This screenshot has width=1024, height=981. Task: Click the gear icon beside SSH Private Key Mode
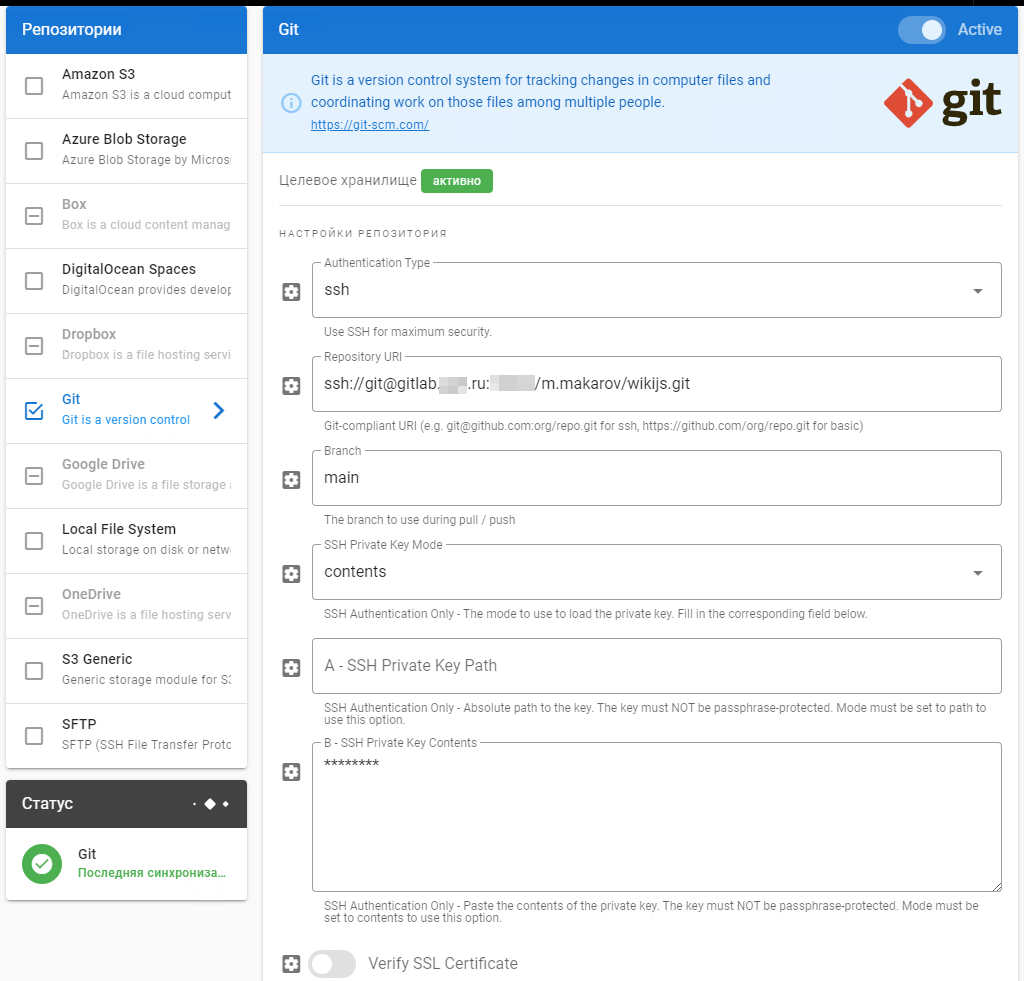coord(291,573)
